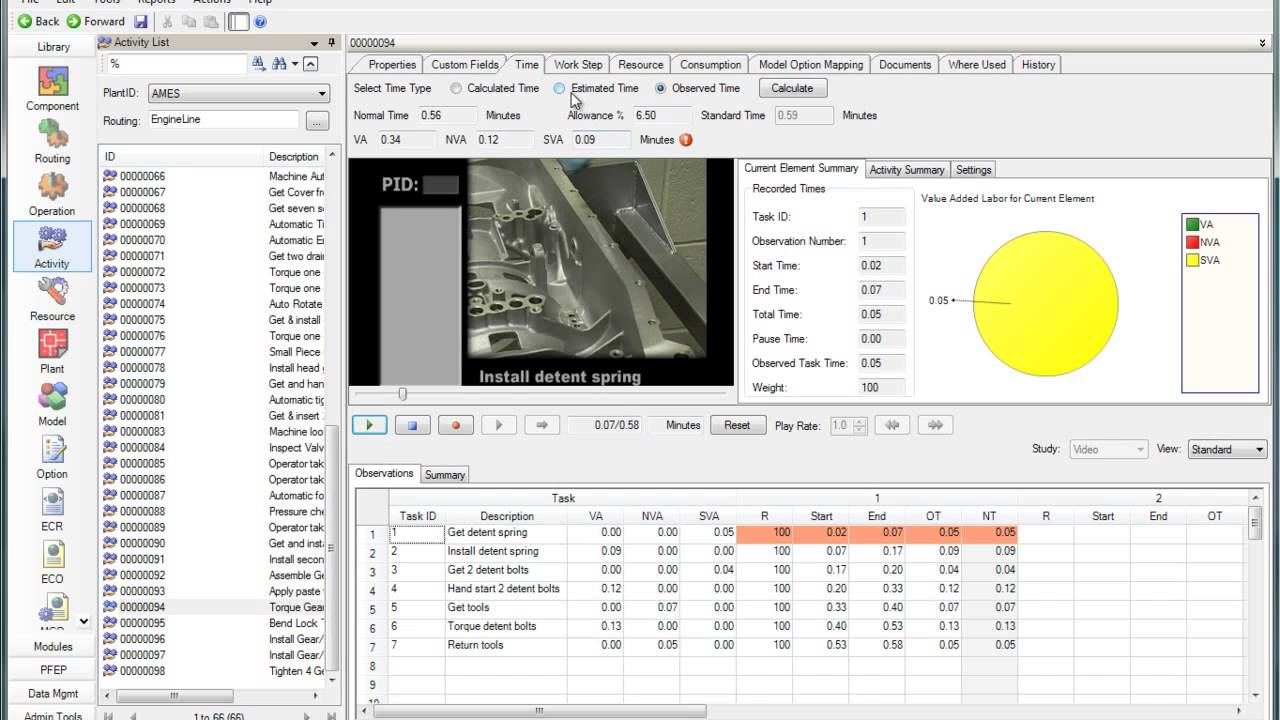1280x720 pixels.
Task: Open the Summary tab beside Observations
Action: click(x=444, y=475)
